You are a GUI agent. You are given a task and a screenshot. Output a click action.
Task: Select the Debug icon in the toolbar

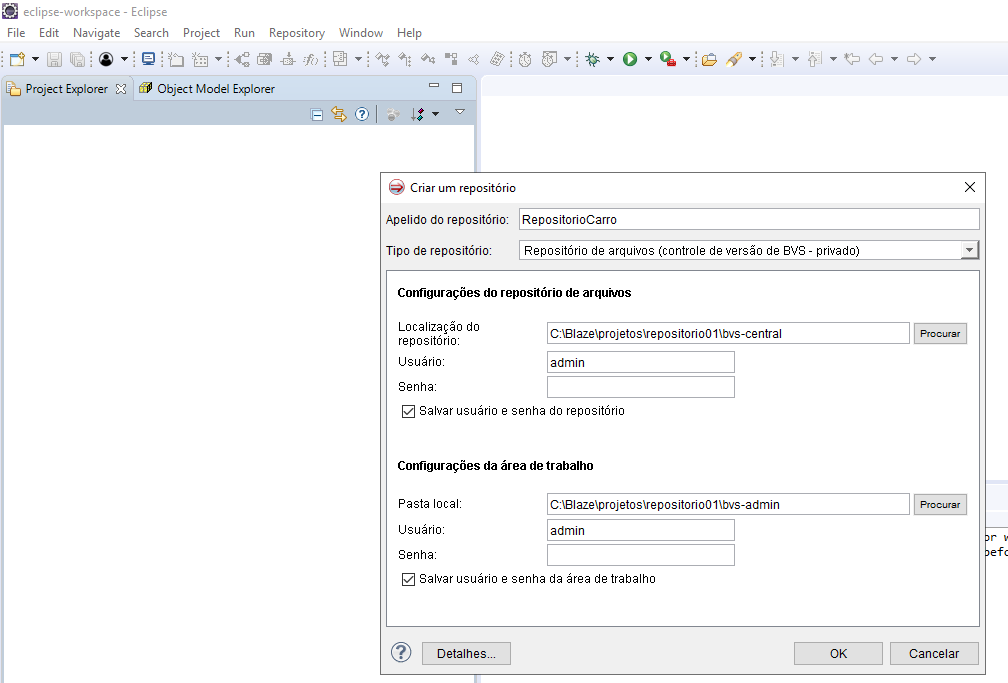[593, 58]
